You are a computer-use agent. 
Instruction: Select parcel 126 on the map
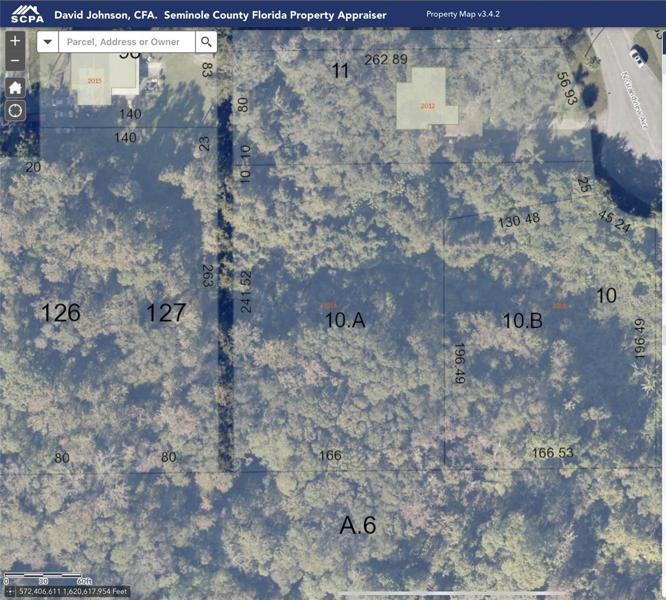61,313
